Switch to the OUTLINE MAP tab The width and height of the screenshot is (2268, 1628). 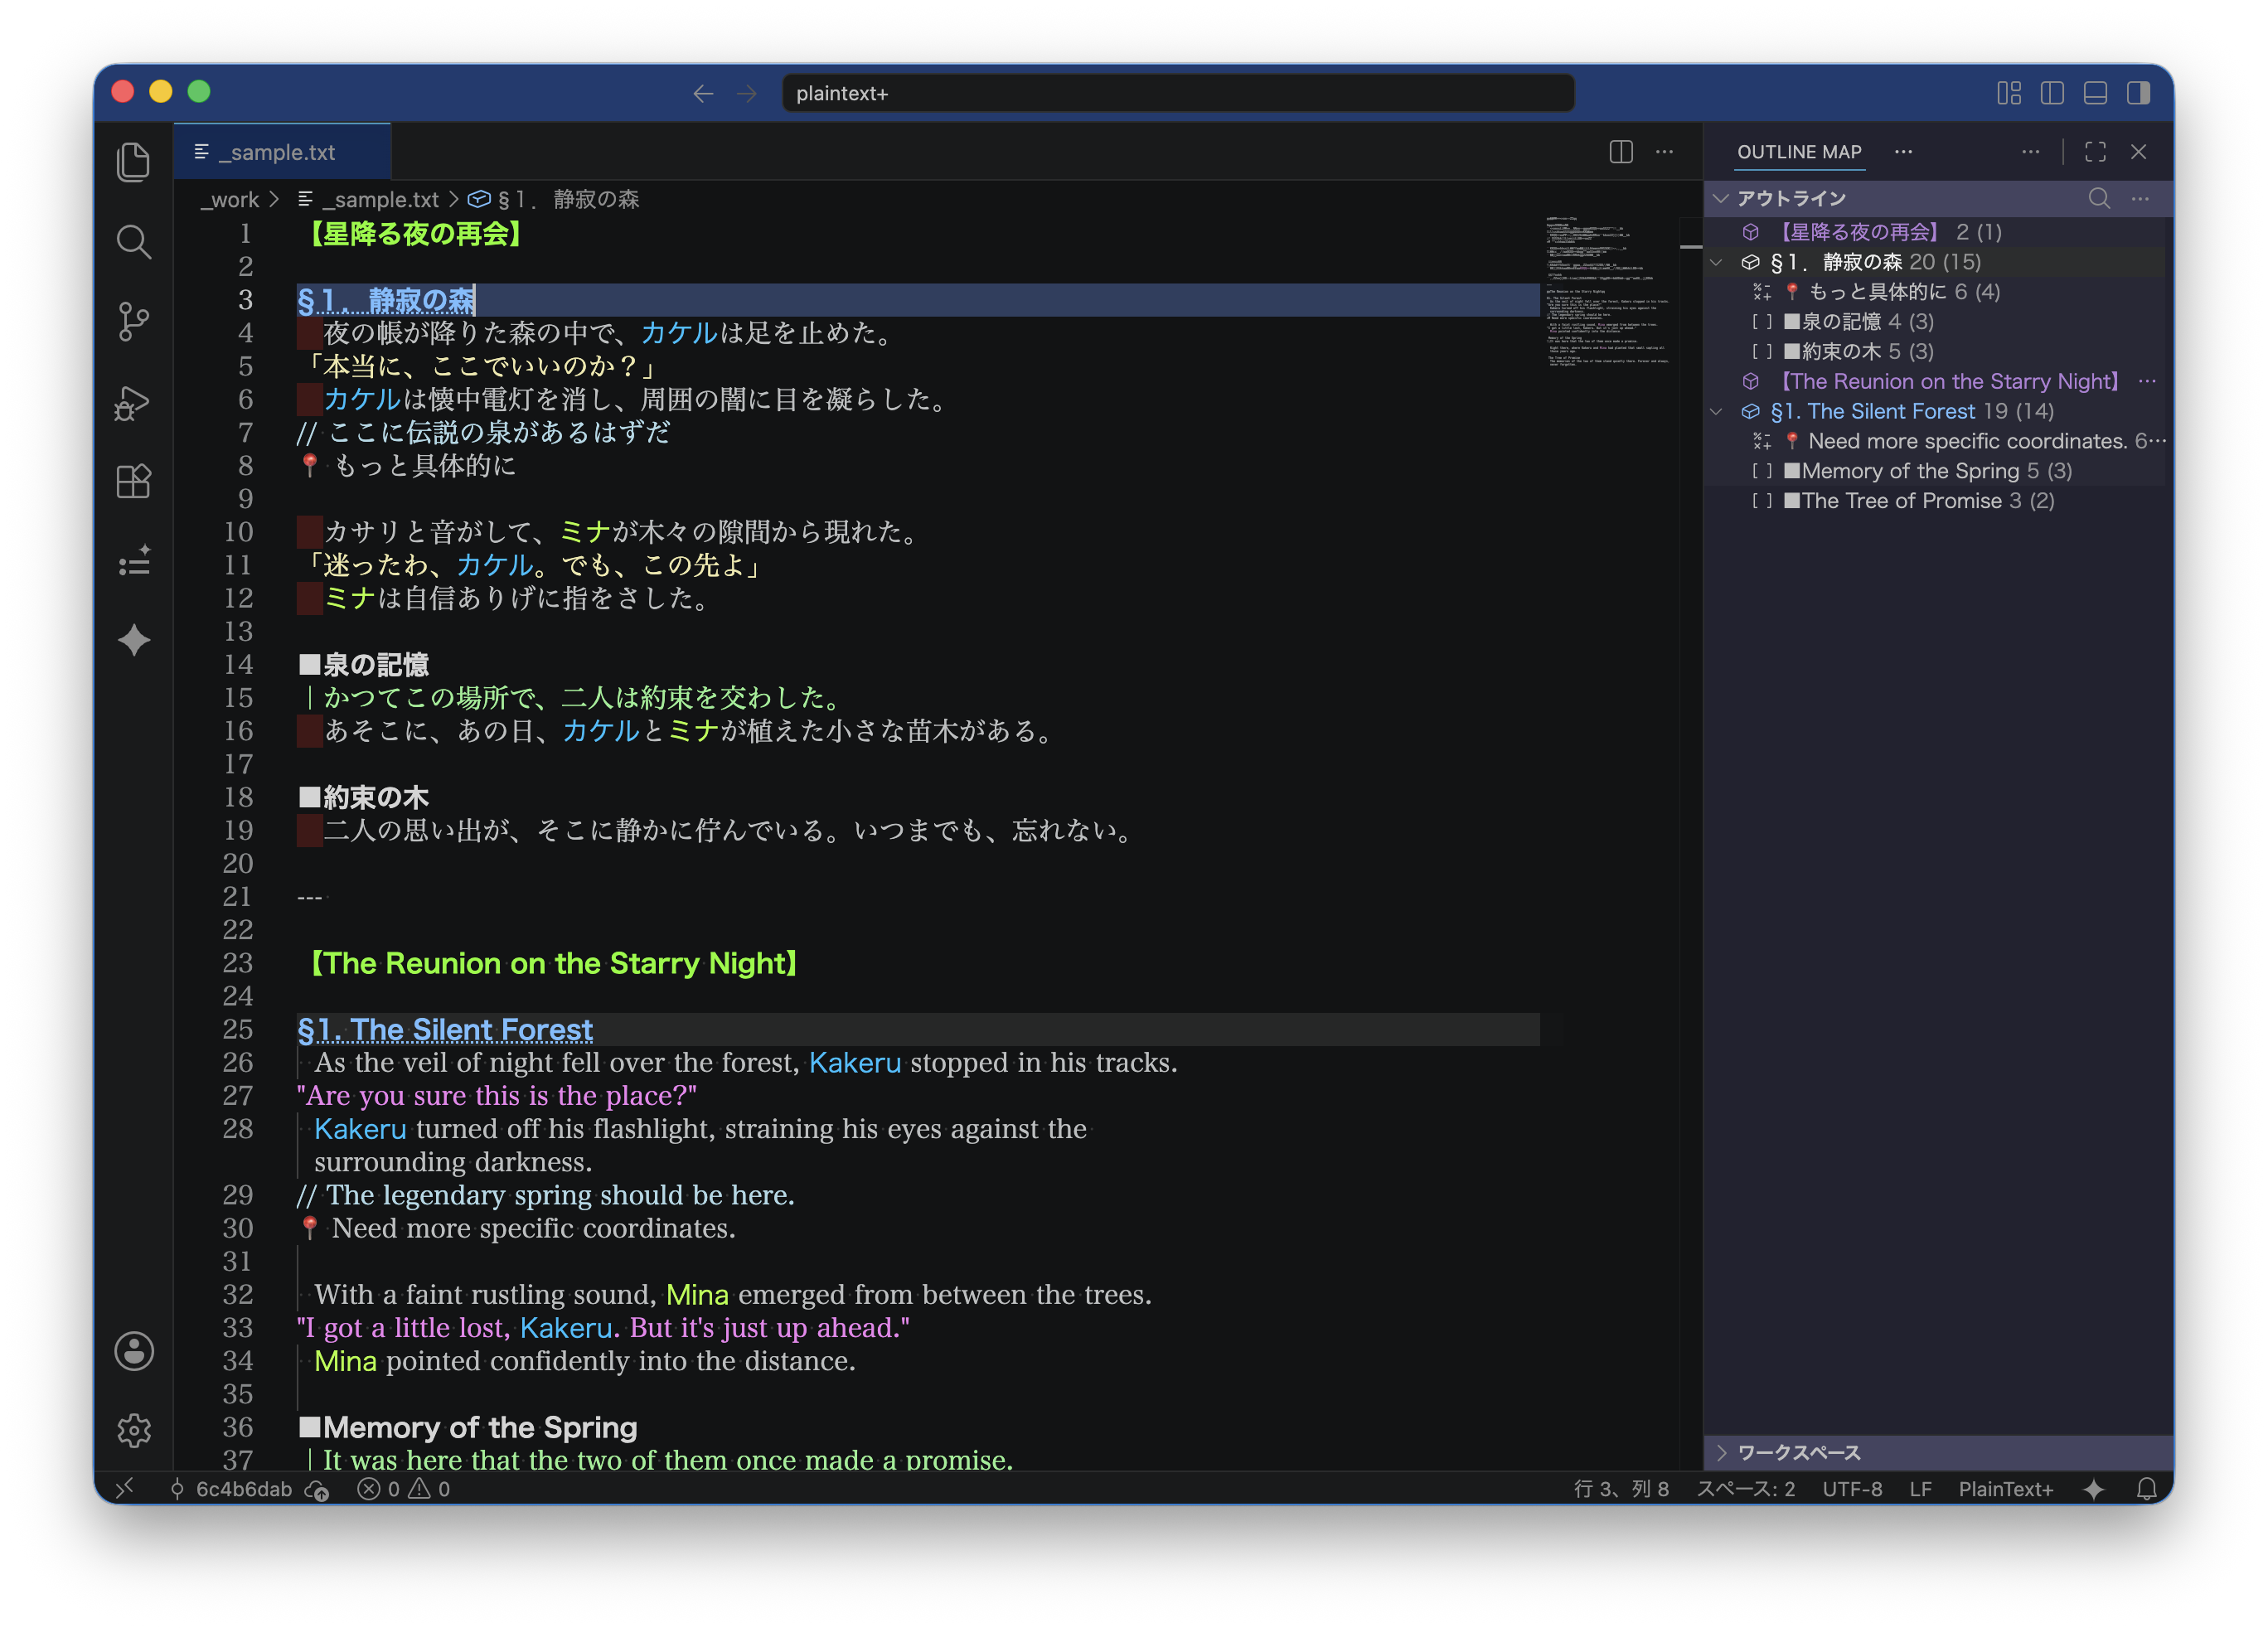click(x=1798, y=152)
